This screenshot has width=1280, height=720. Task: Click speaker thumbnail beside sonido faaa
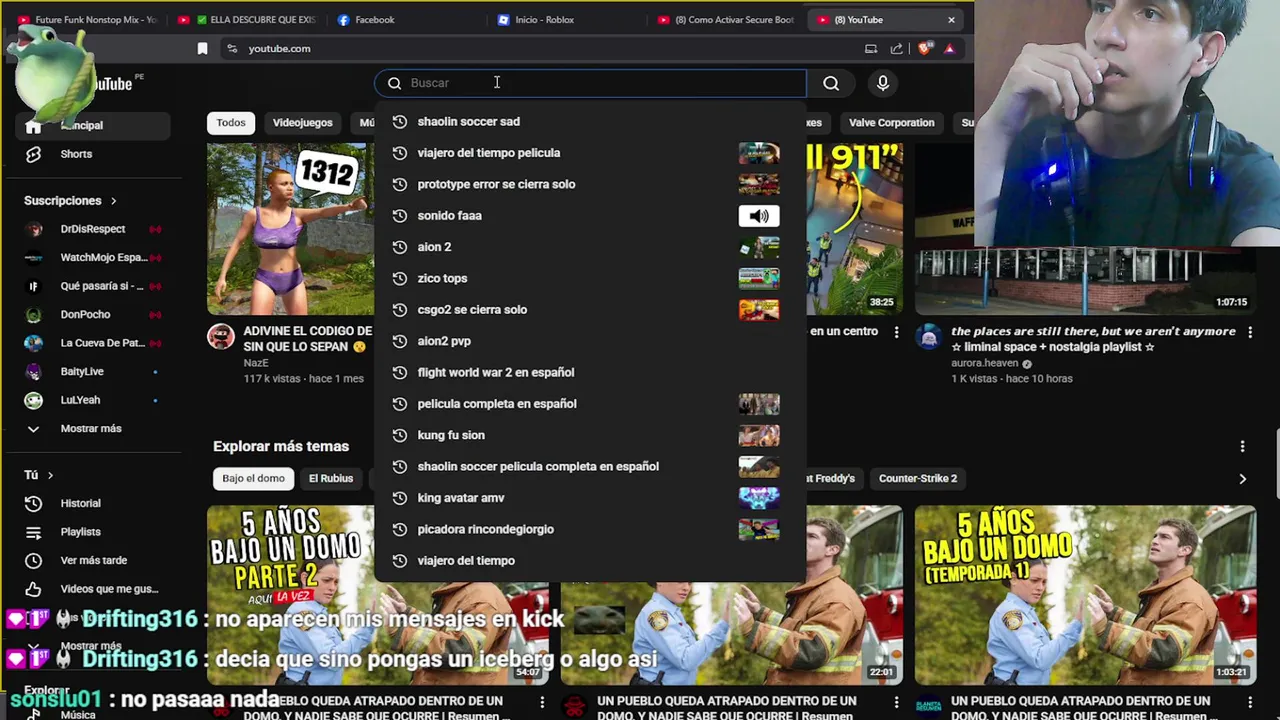coord(759,215)
